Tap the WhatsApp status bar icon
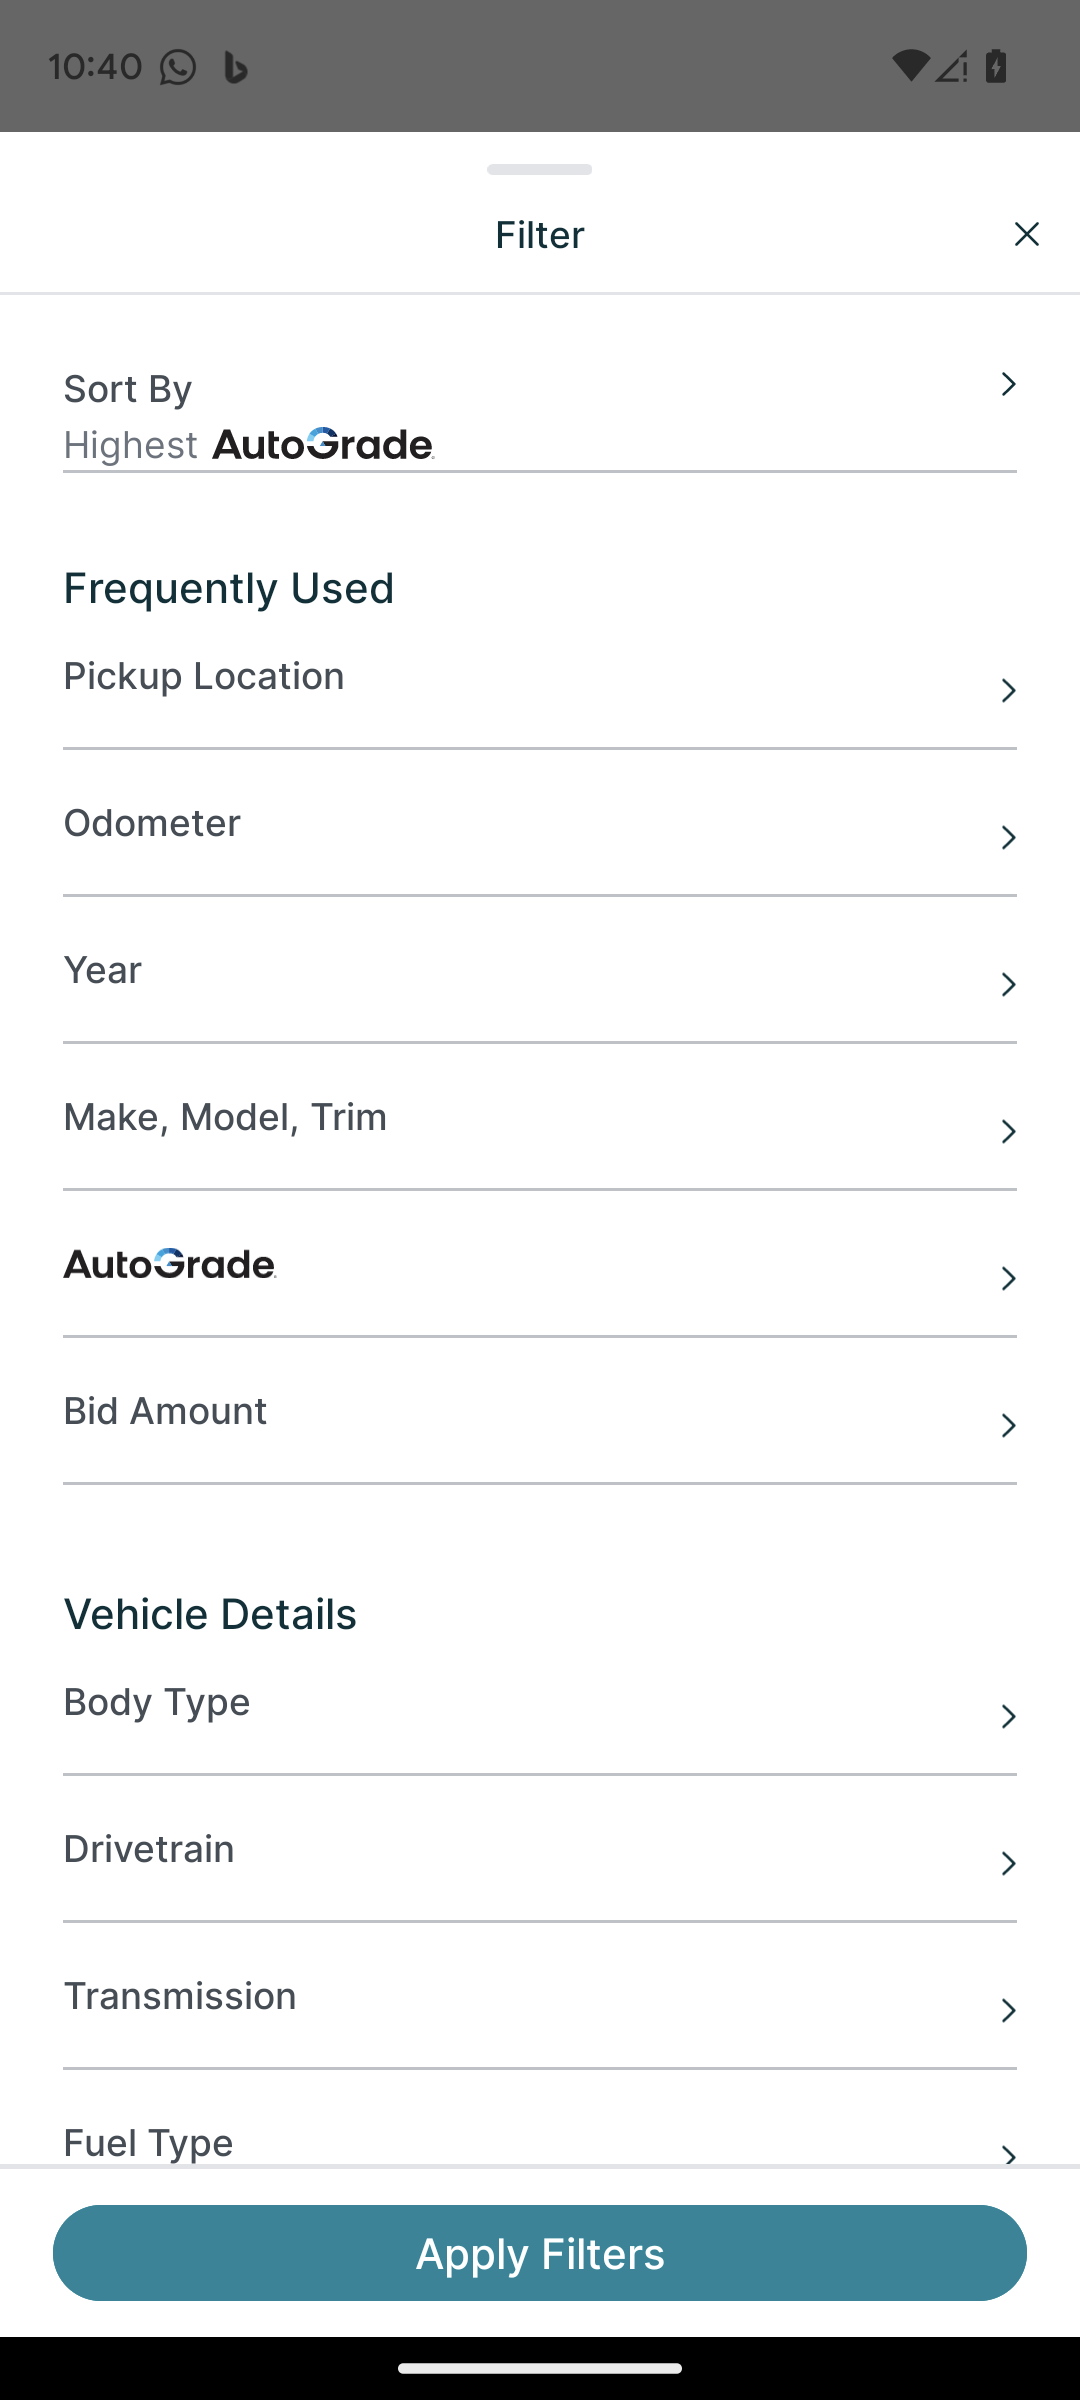The height and width of the screenshot is (2400, 1080). pyautogui.click(x=178, y=67)
